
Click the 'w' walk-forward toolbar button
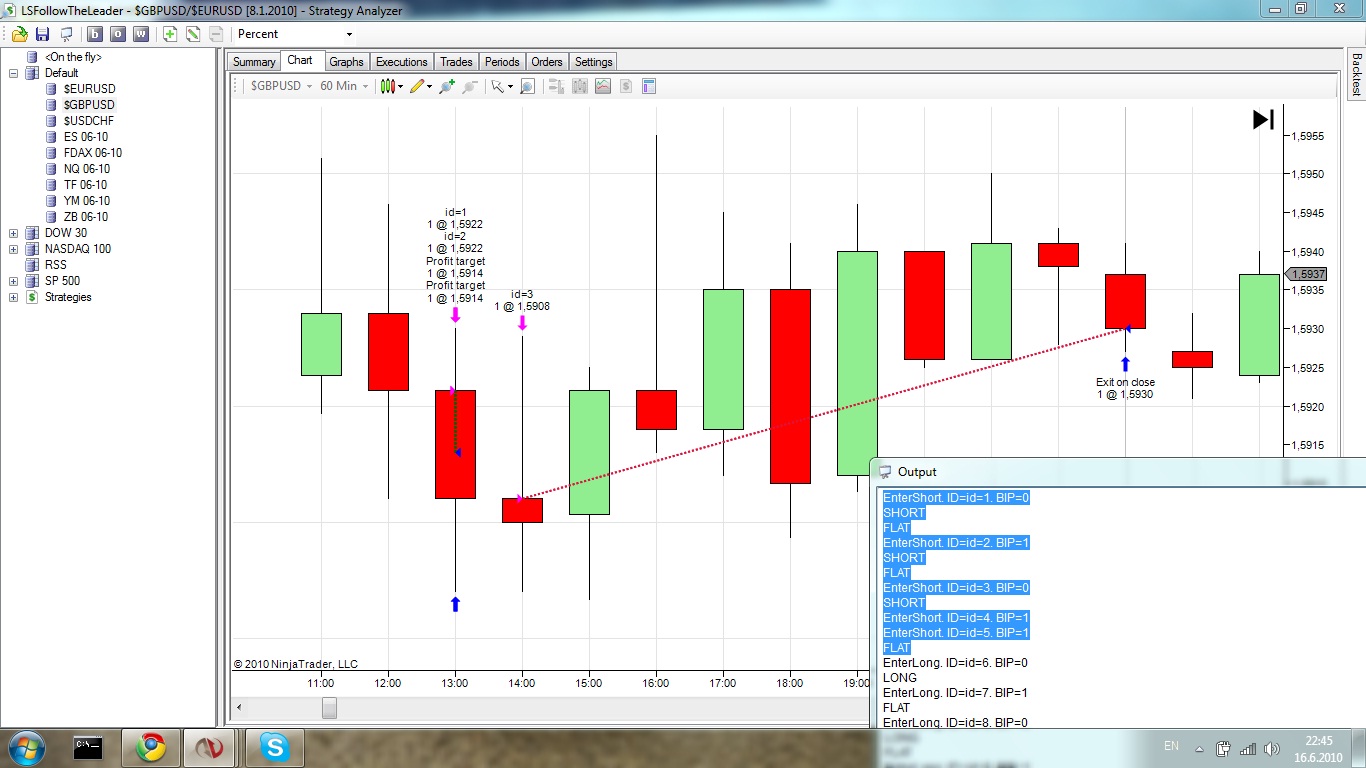[x=141, y=34]
